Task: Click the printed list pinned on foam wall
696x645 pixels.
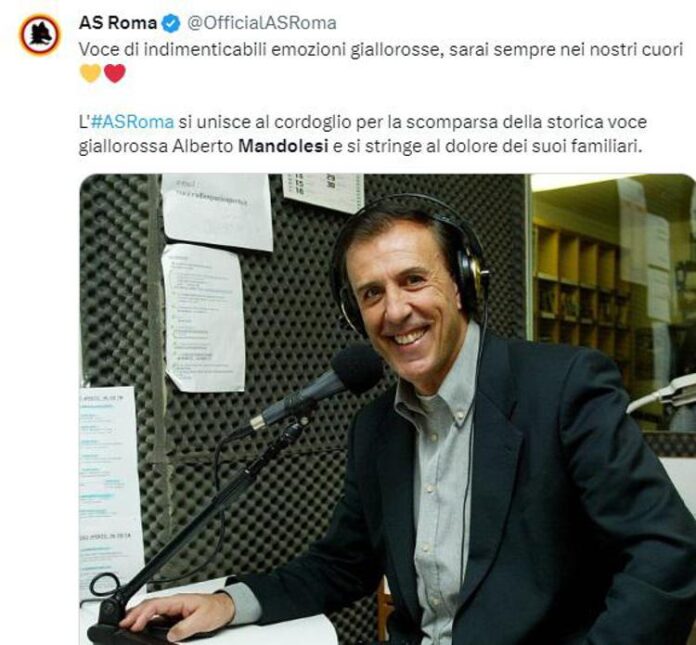Action: point(203,318)
